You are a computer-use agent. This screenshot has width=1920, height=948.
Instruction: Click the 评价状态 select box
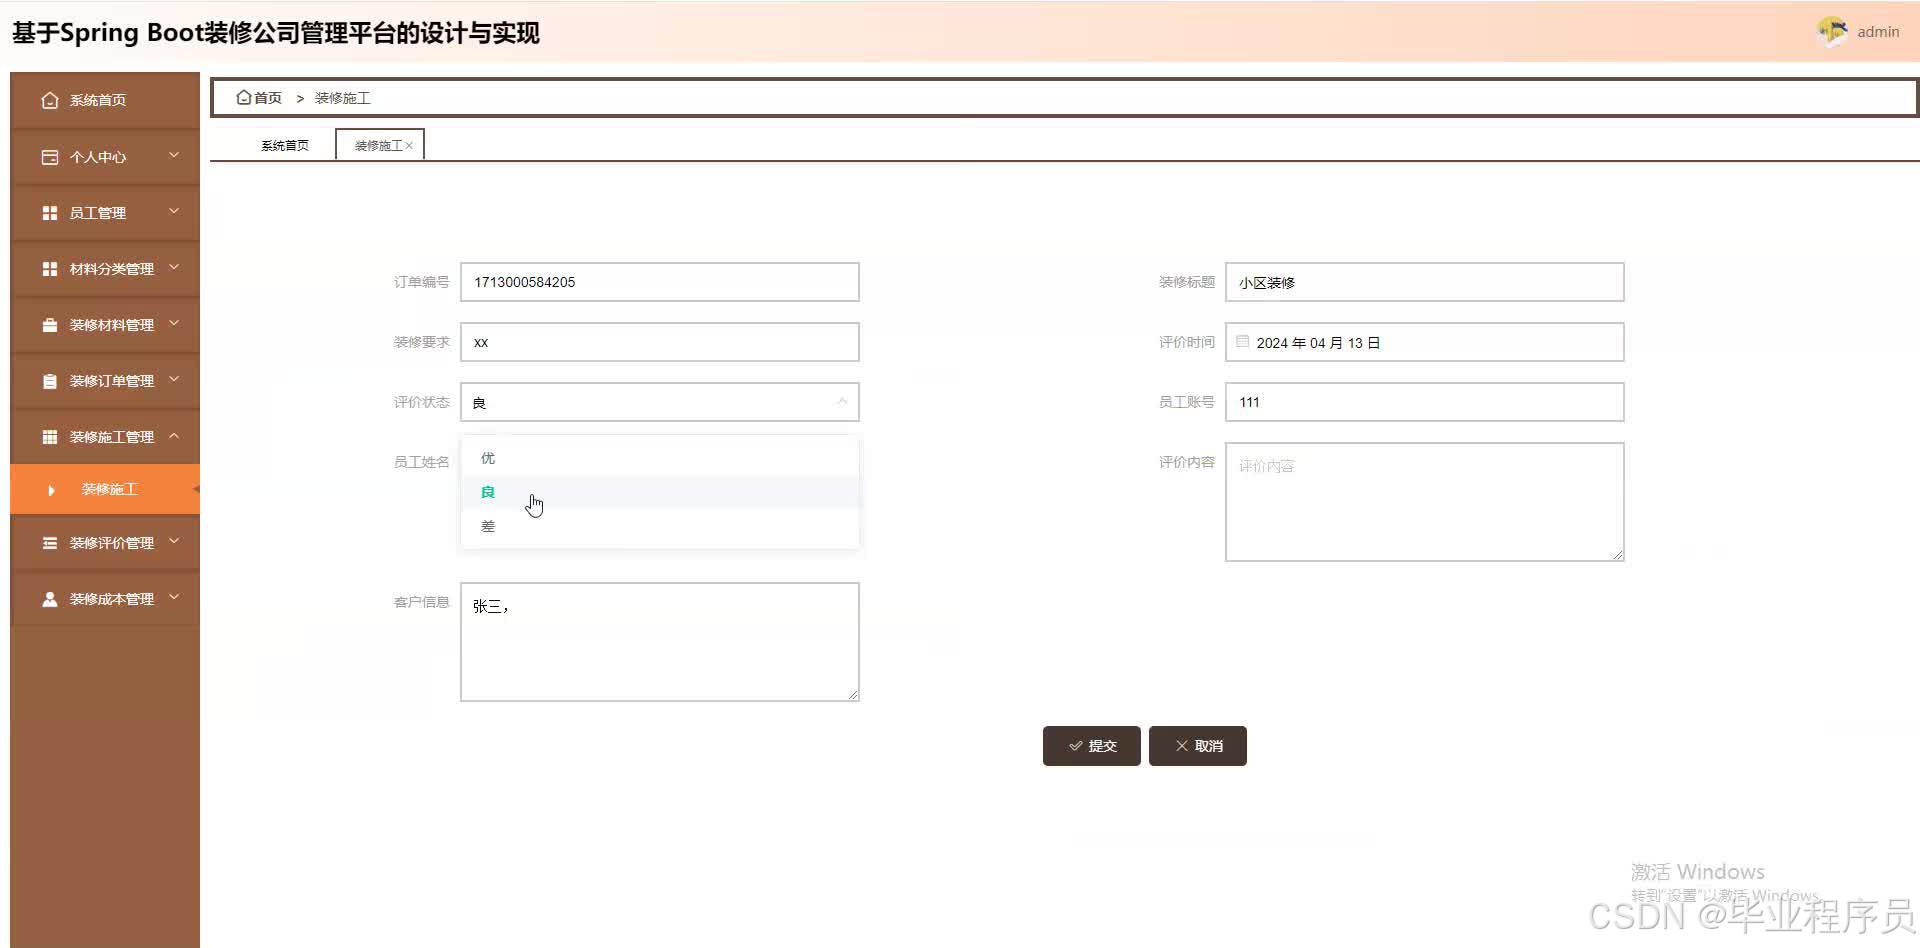click(x=660, y=402)
